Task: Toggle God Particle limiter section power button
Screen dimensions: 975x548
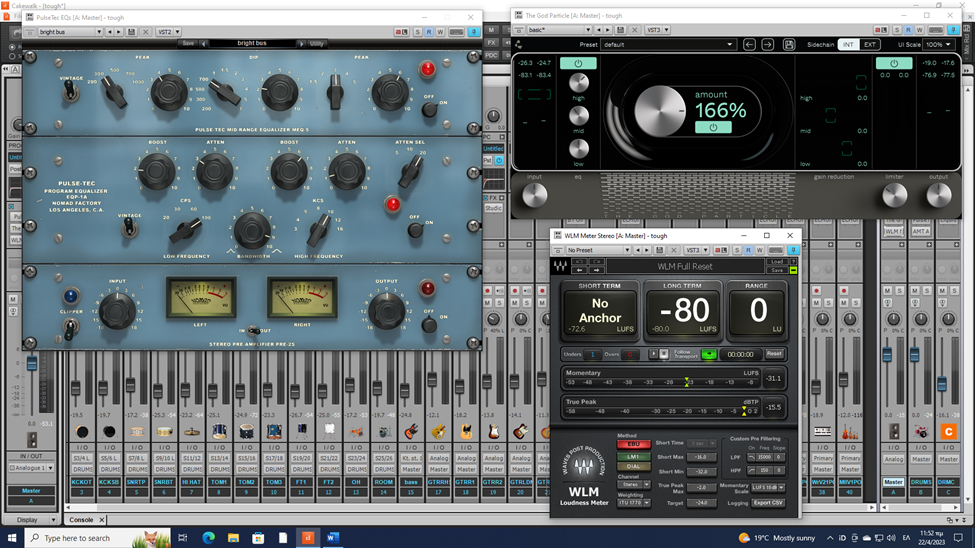Action: [894, 63]
